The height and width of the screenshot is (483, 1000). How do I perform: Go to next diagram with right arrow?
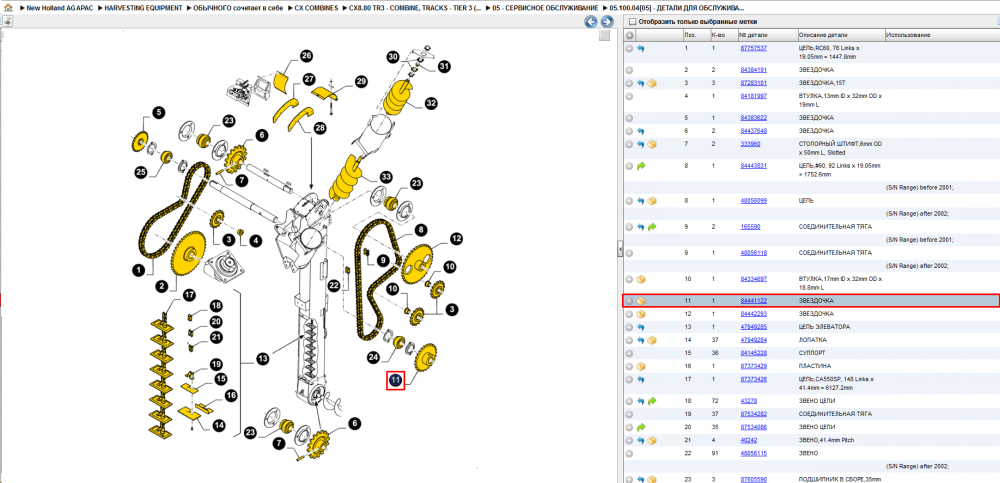pos(607,22)
